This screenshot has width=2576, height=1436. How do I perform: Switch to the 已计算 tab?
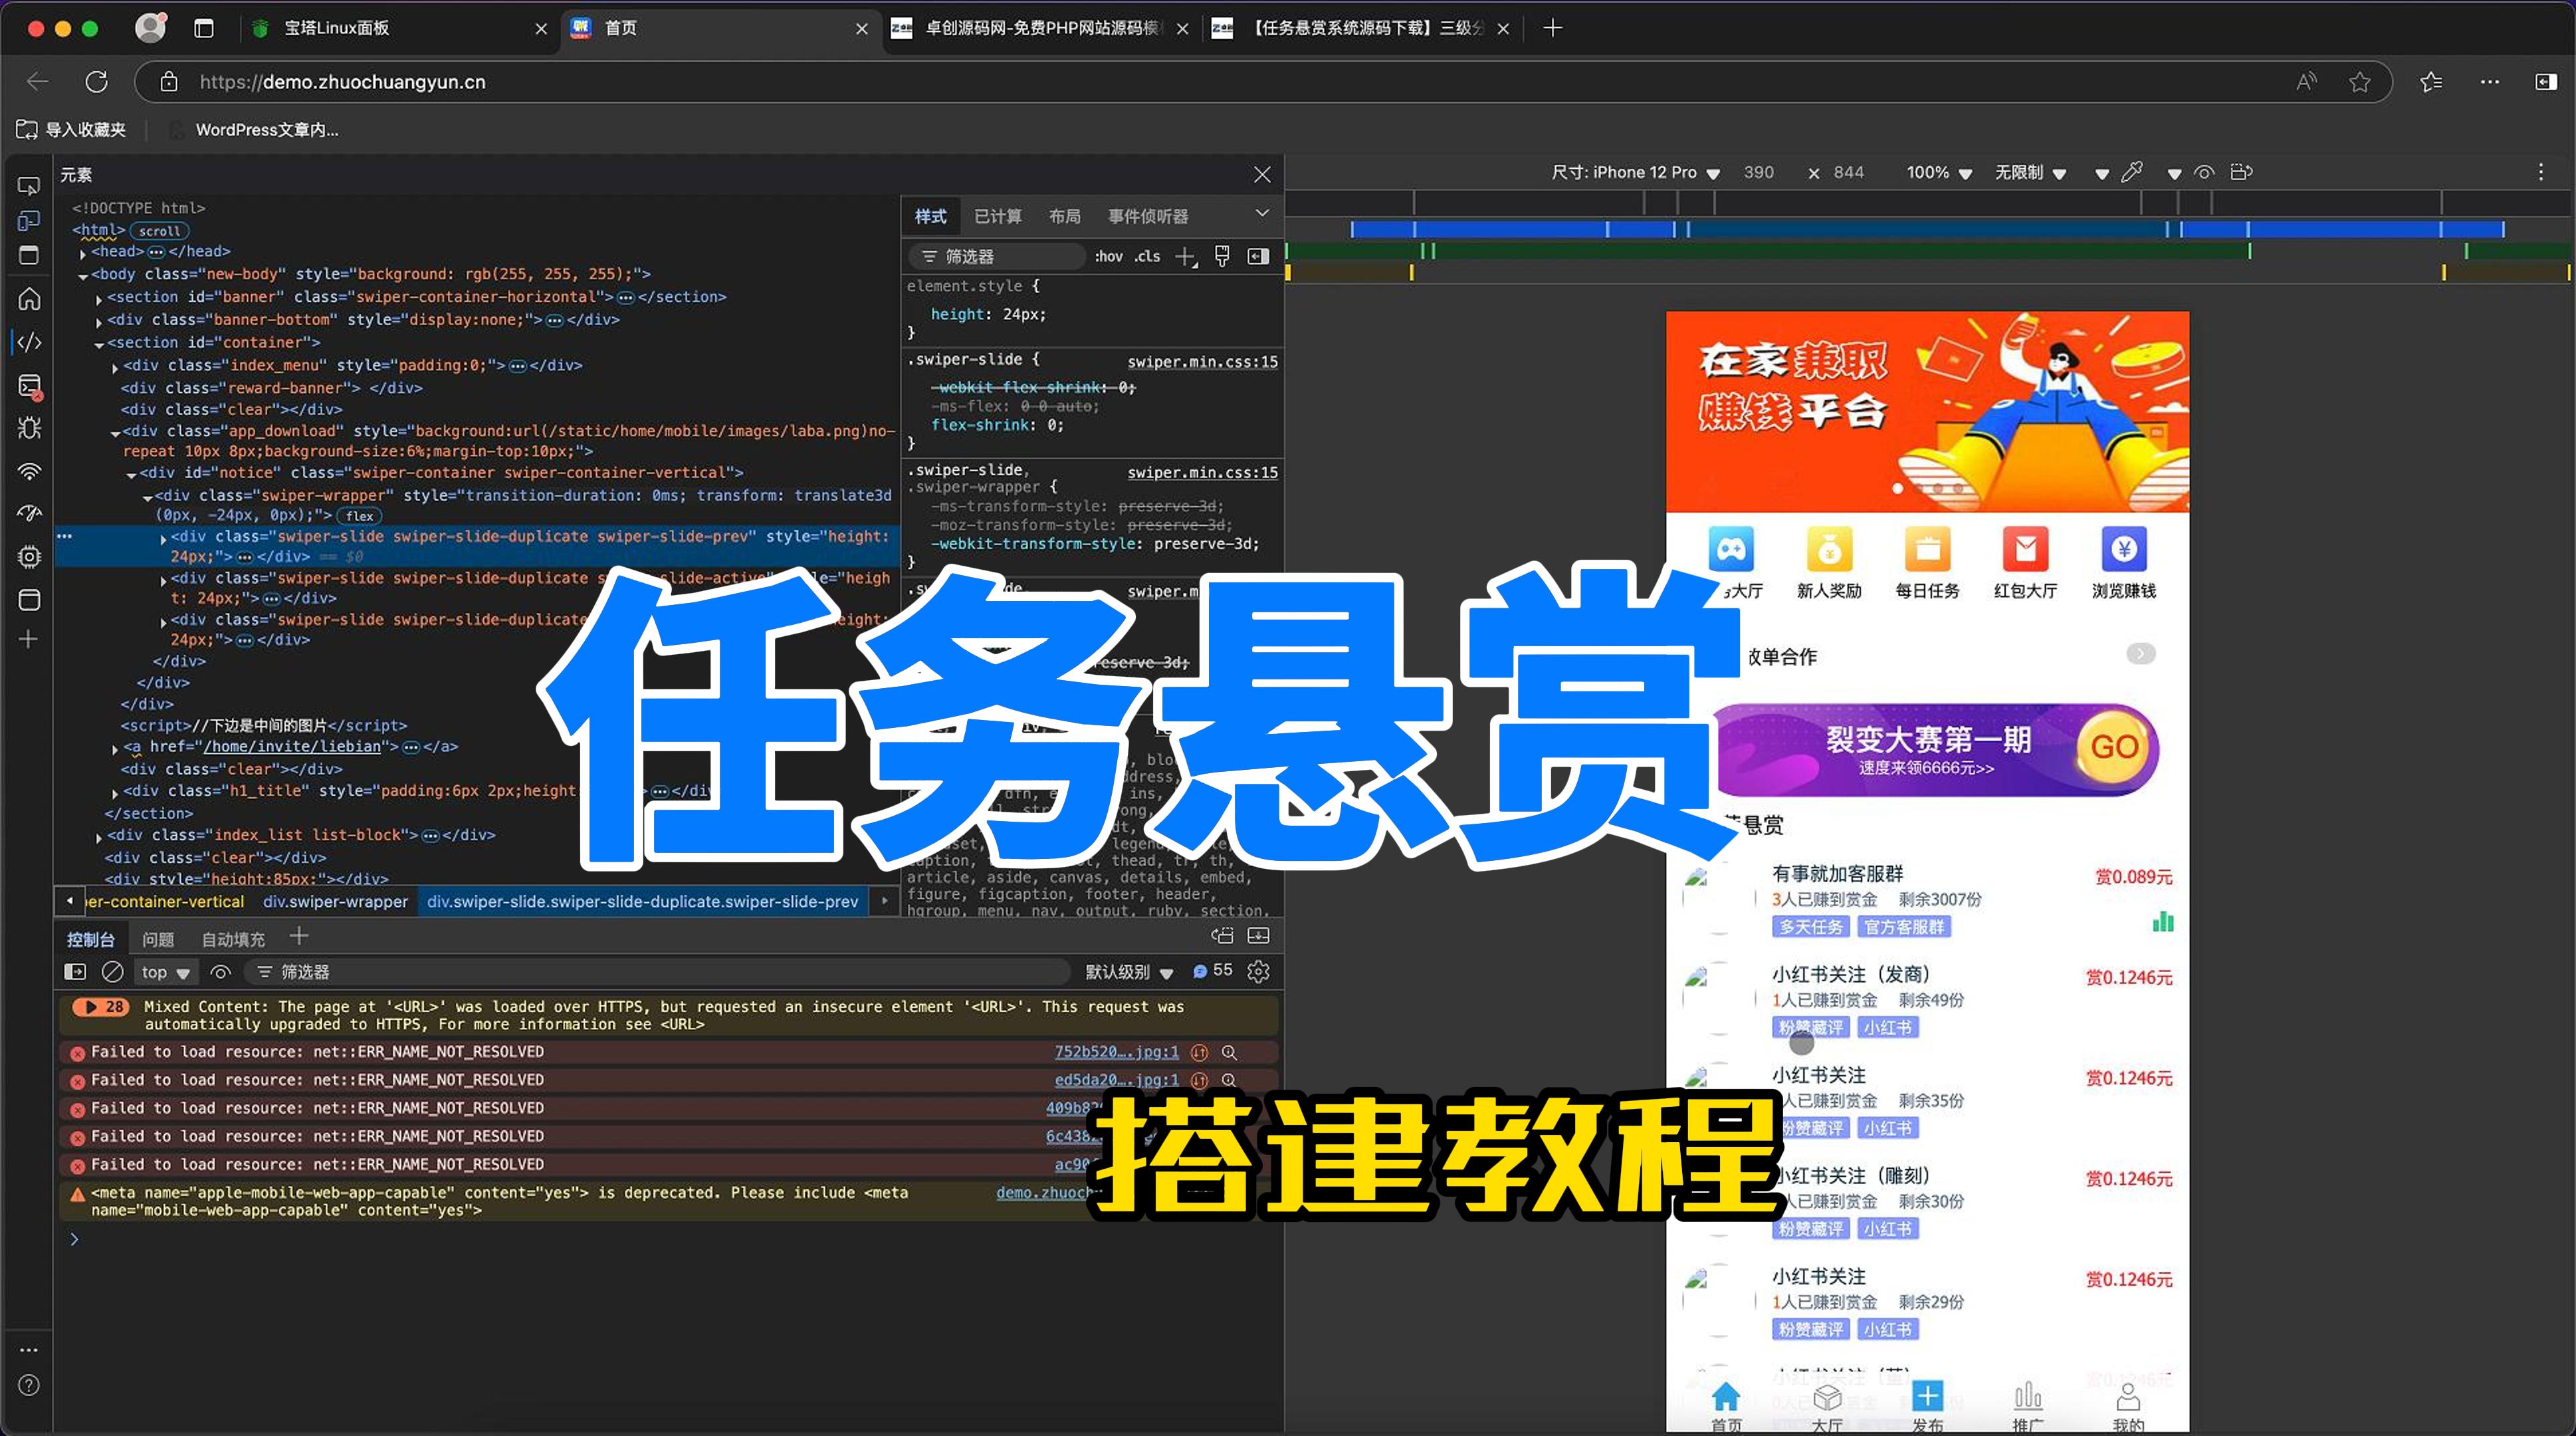[x=998, y=216]
